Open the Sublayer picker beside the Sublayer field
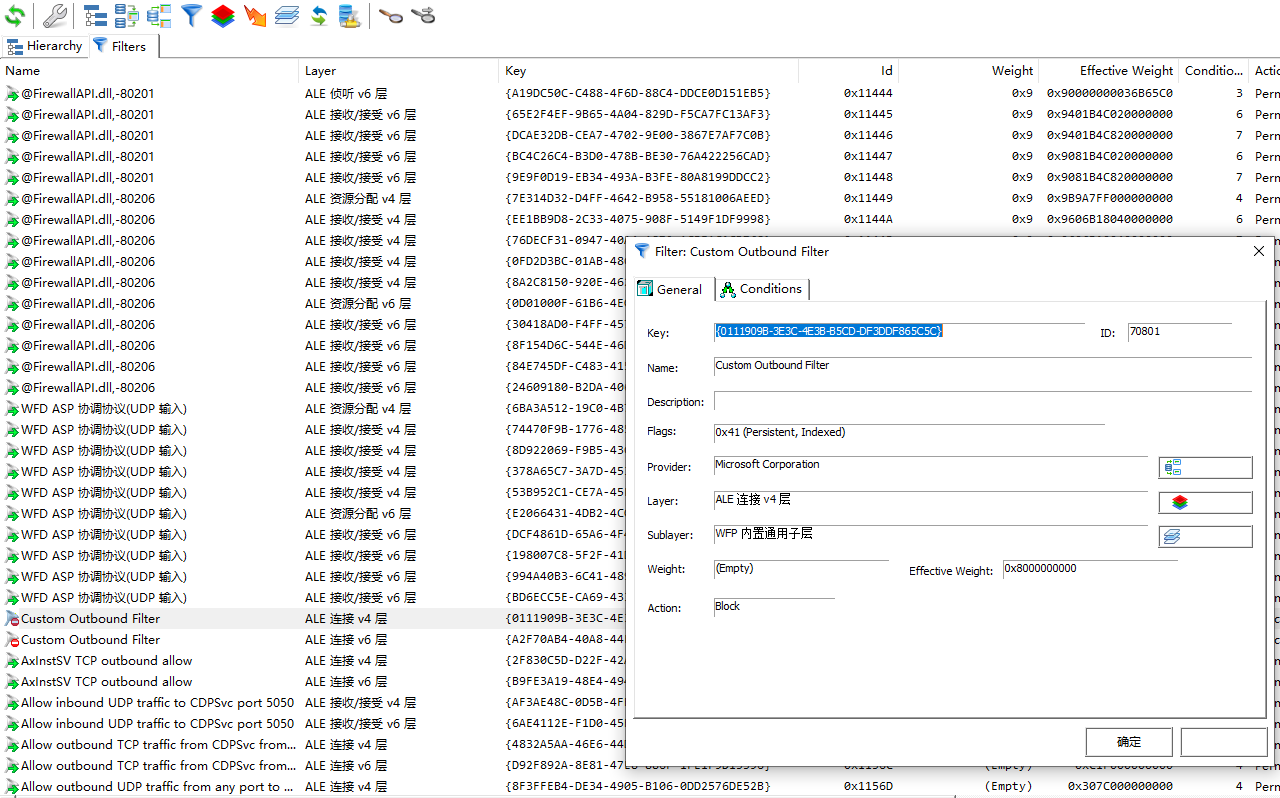The width and height of the screenshot is (1280, 798). pyautogui.click(x=1205, y=536)
